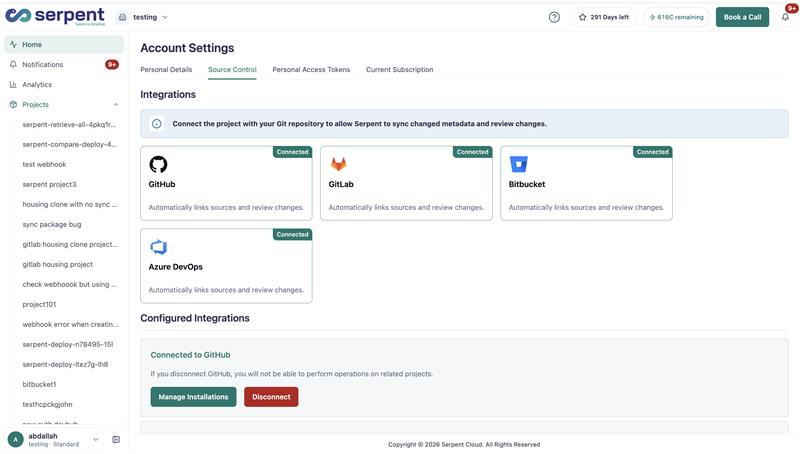Open the help question mark icon
The height and width of the screenshot is (454, 800).
(554, 17)
